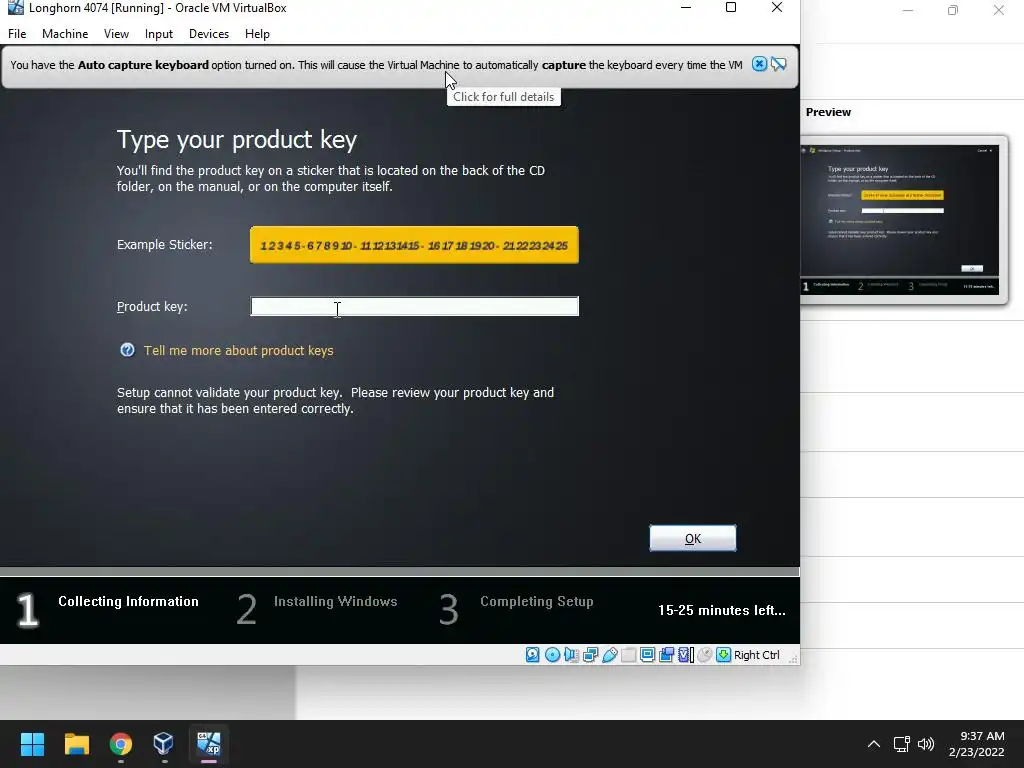Maximize the Longhorn 4074 VM window
1024x768 pixels.
731,8
